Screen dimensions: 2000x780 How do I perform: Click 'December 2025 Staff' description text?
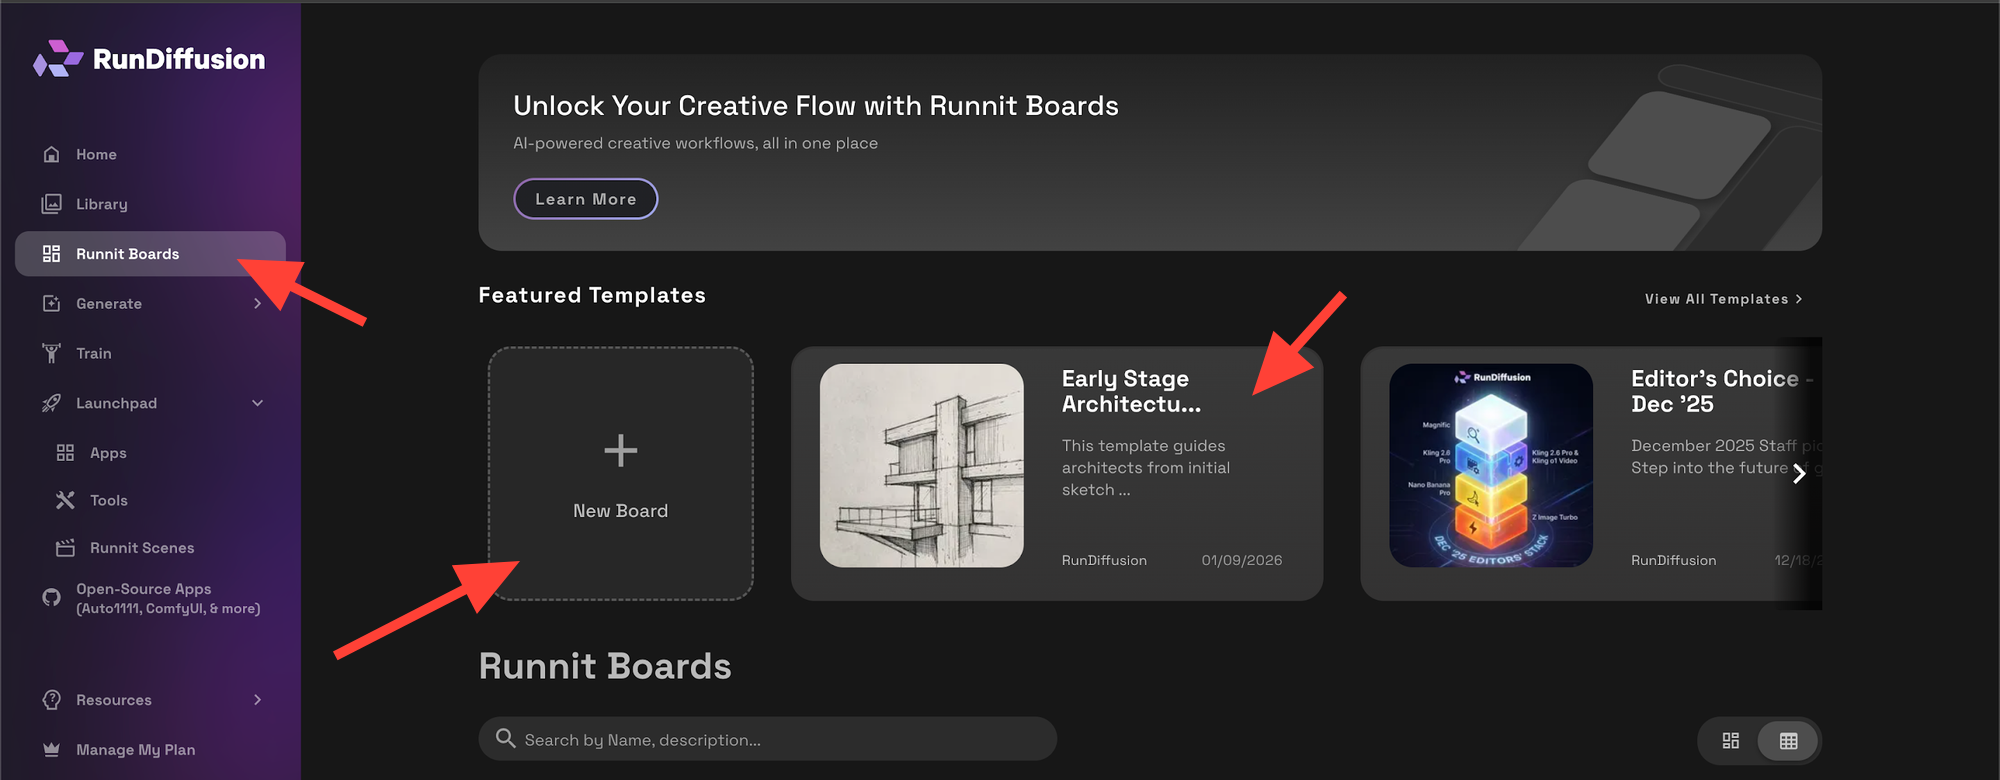tap(1725, 456)
